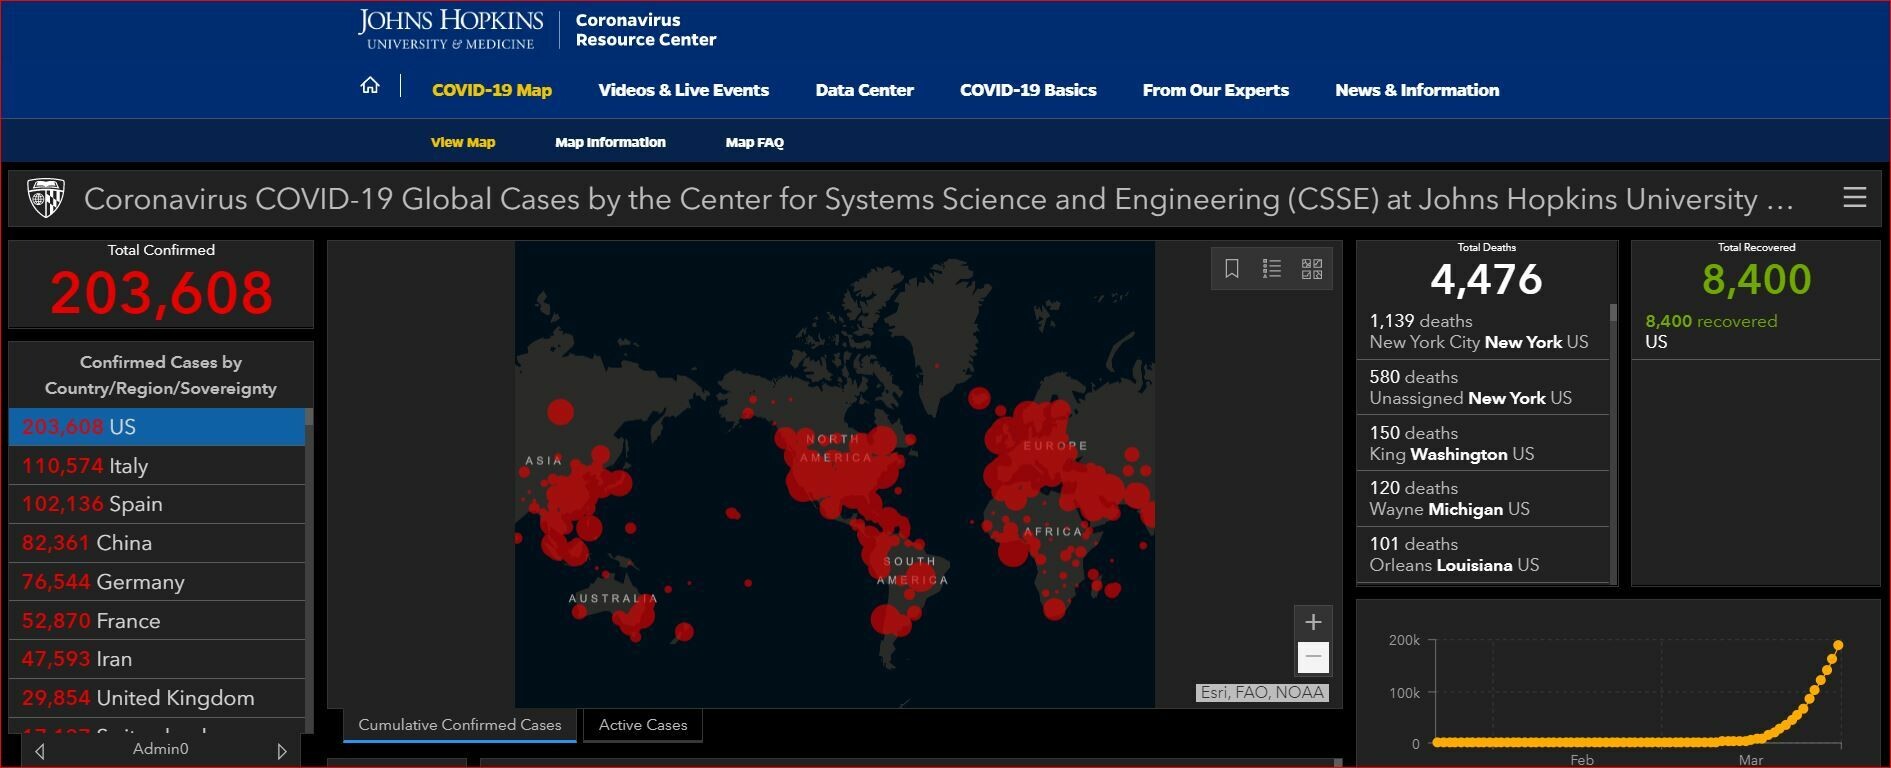Open Videos & Live Events
The width and height of the screenshot is (1891, 768).
684,90
